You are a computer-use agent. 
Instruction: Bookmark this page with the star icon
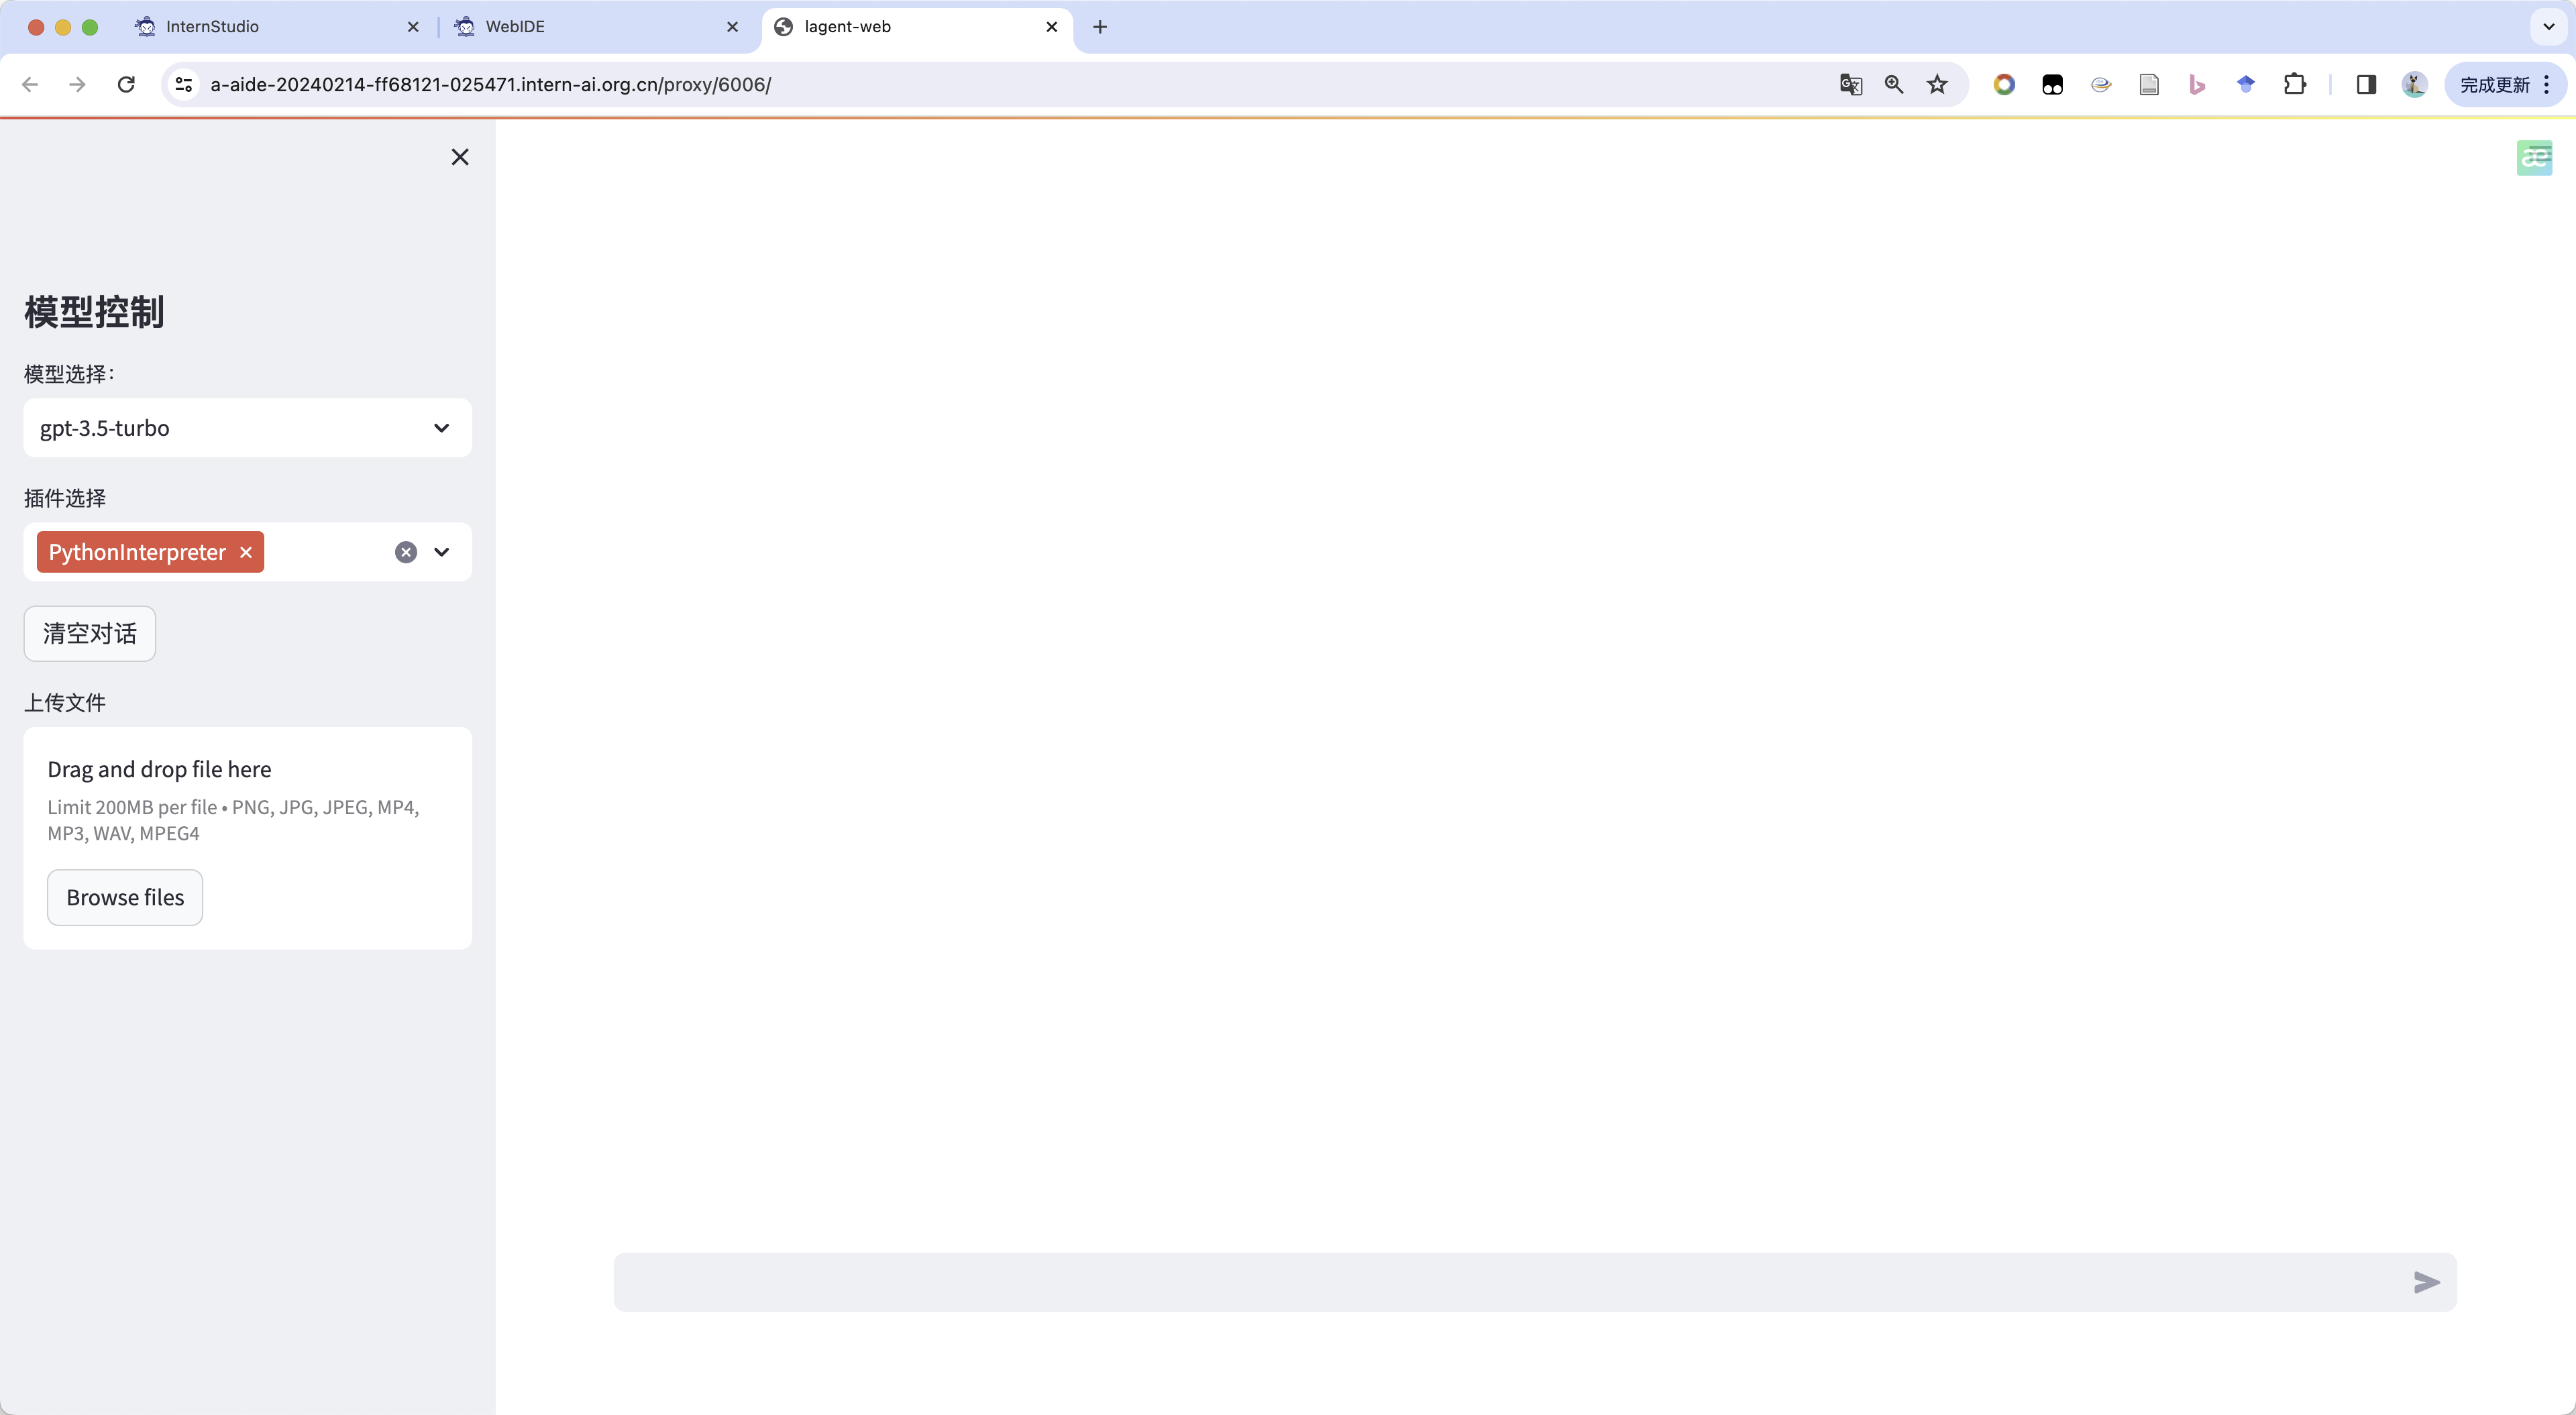click(x=1937, y=85)
